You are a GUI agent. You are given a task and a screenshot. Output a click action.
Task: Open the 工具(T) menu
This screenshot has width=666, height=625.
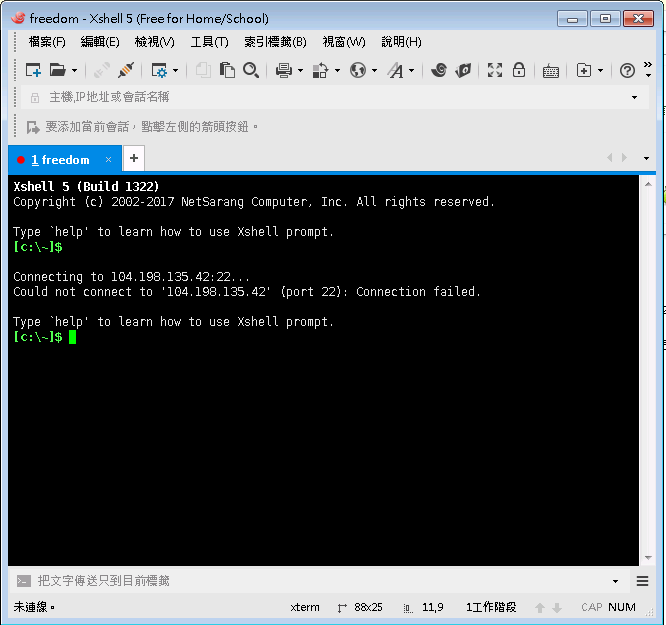(x=209, y=42)
